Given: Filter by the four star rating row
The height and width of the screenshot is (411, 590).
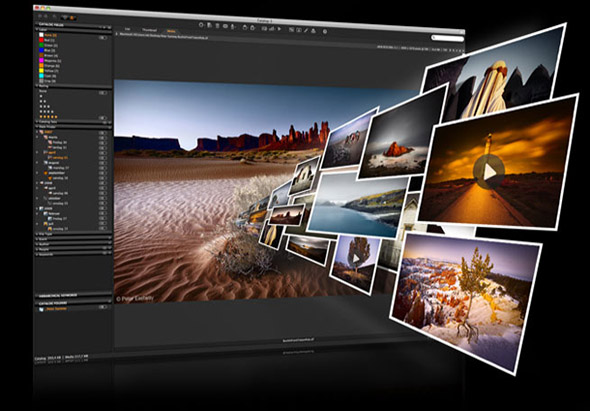Looking at the screenshot, I should click(47, 112).
